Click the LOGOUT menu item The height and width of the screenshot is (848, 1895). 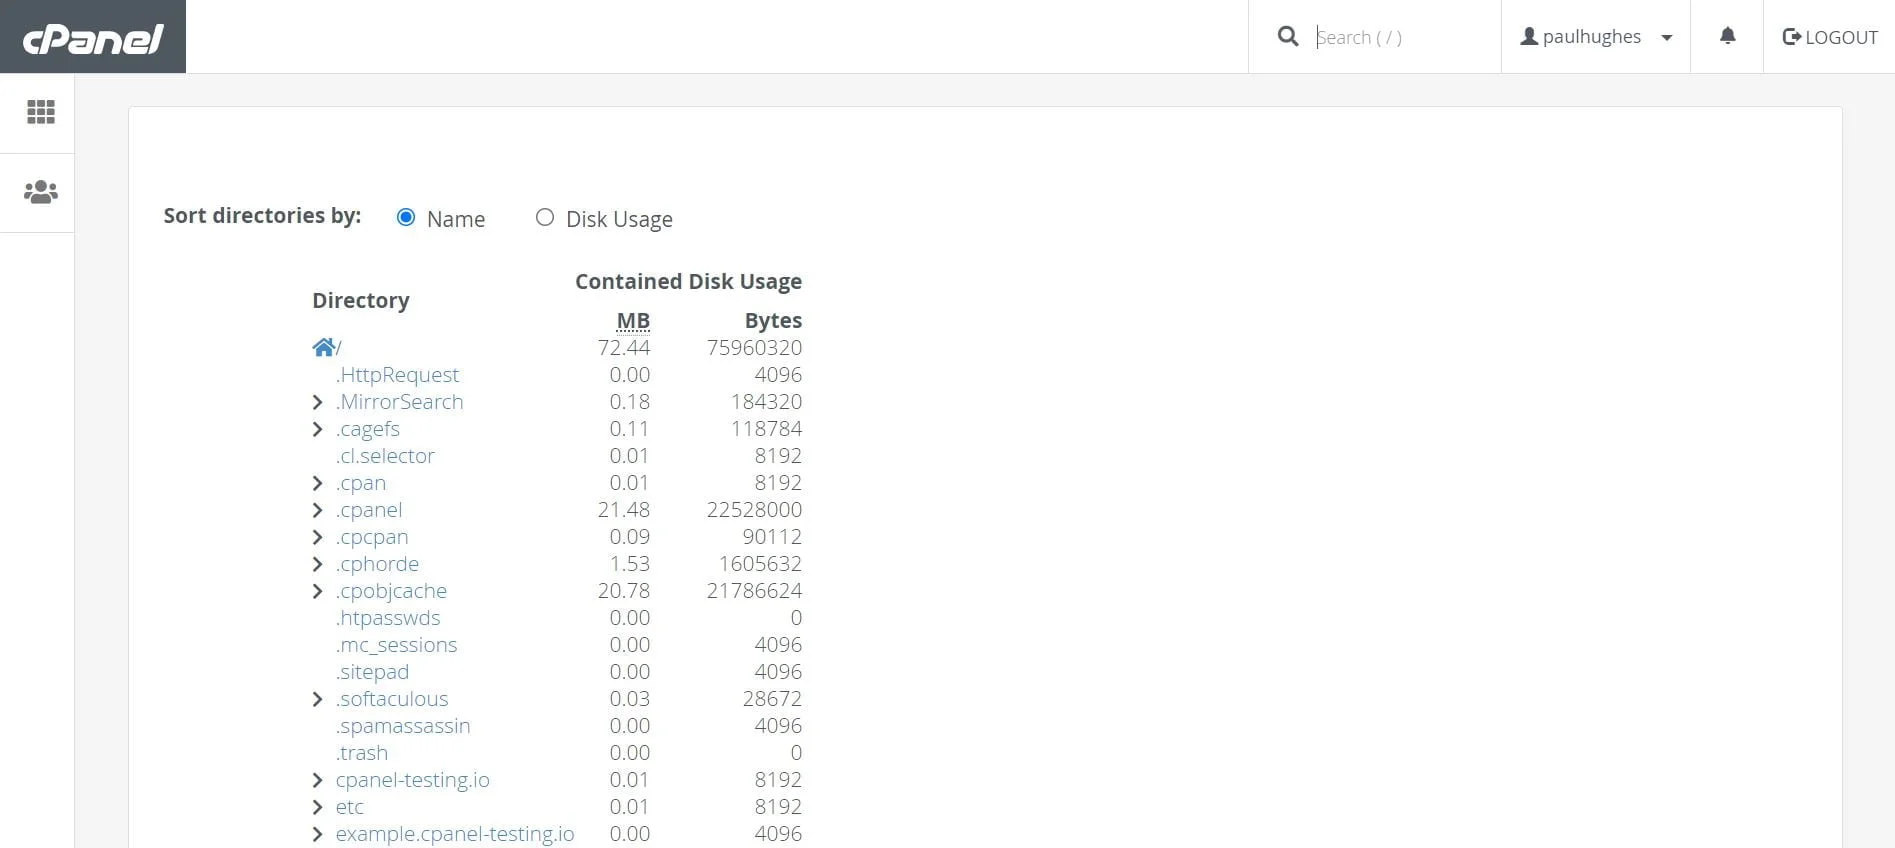click(x=1842, y=37)
